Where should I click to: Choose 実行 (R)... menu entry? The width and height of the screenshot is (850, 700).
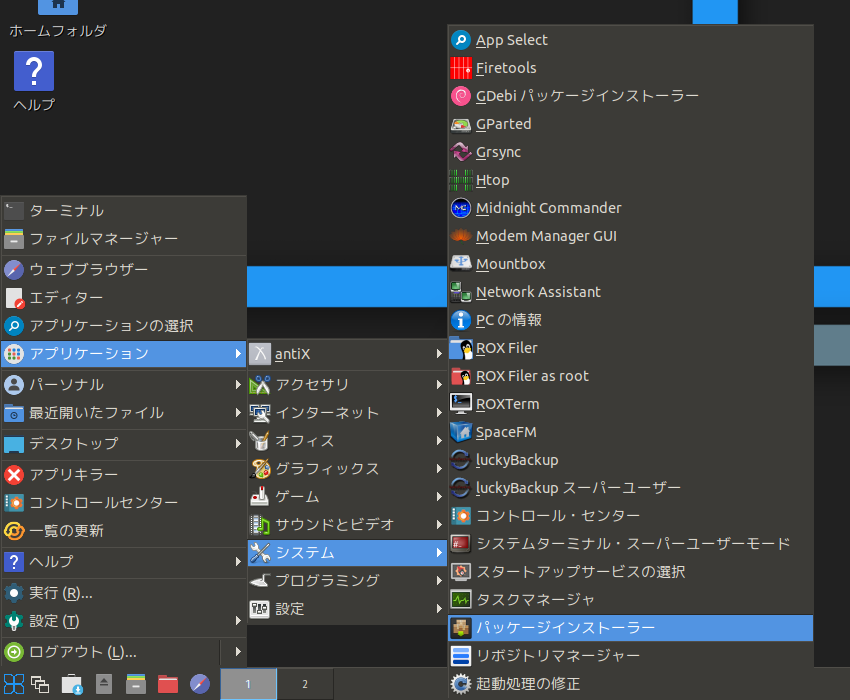tap(124, 593)
